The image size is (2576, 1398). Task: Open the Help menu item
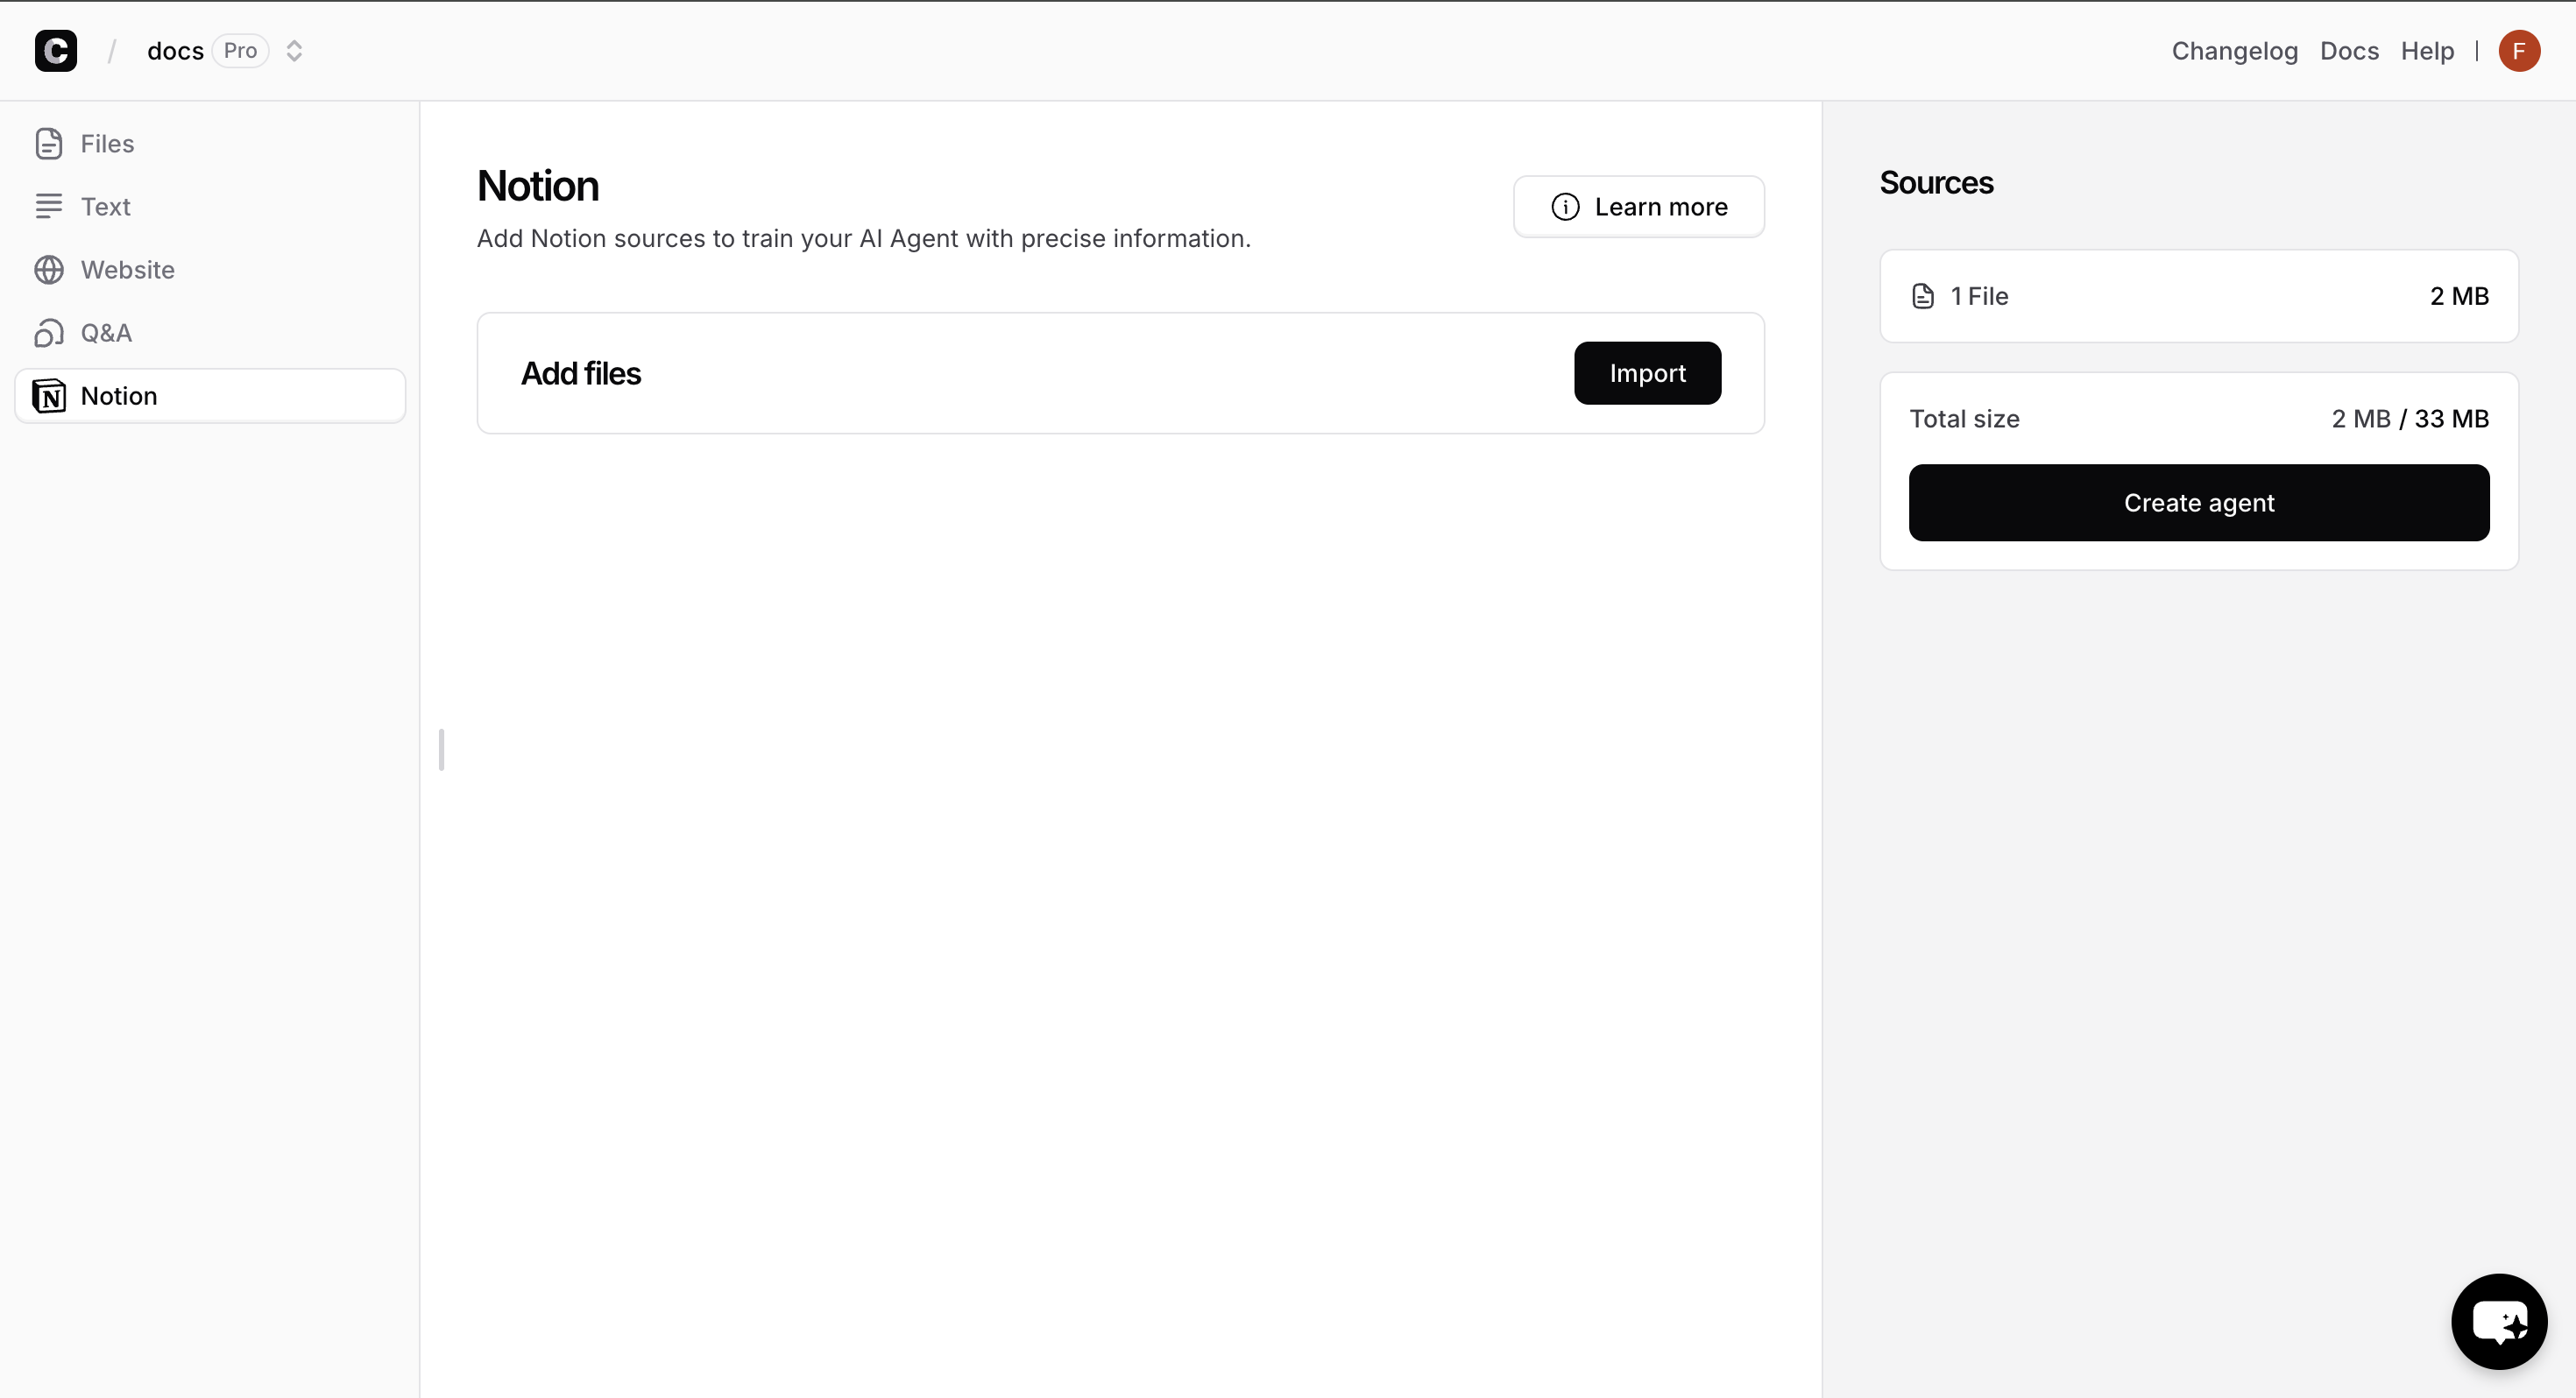pyautogui.click(x=2428, y=50)
